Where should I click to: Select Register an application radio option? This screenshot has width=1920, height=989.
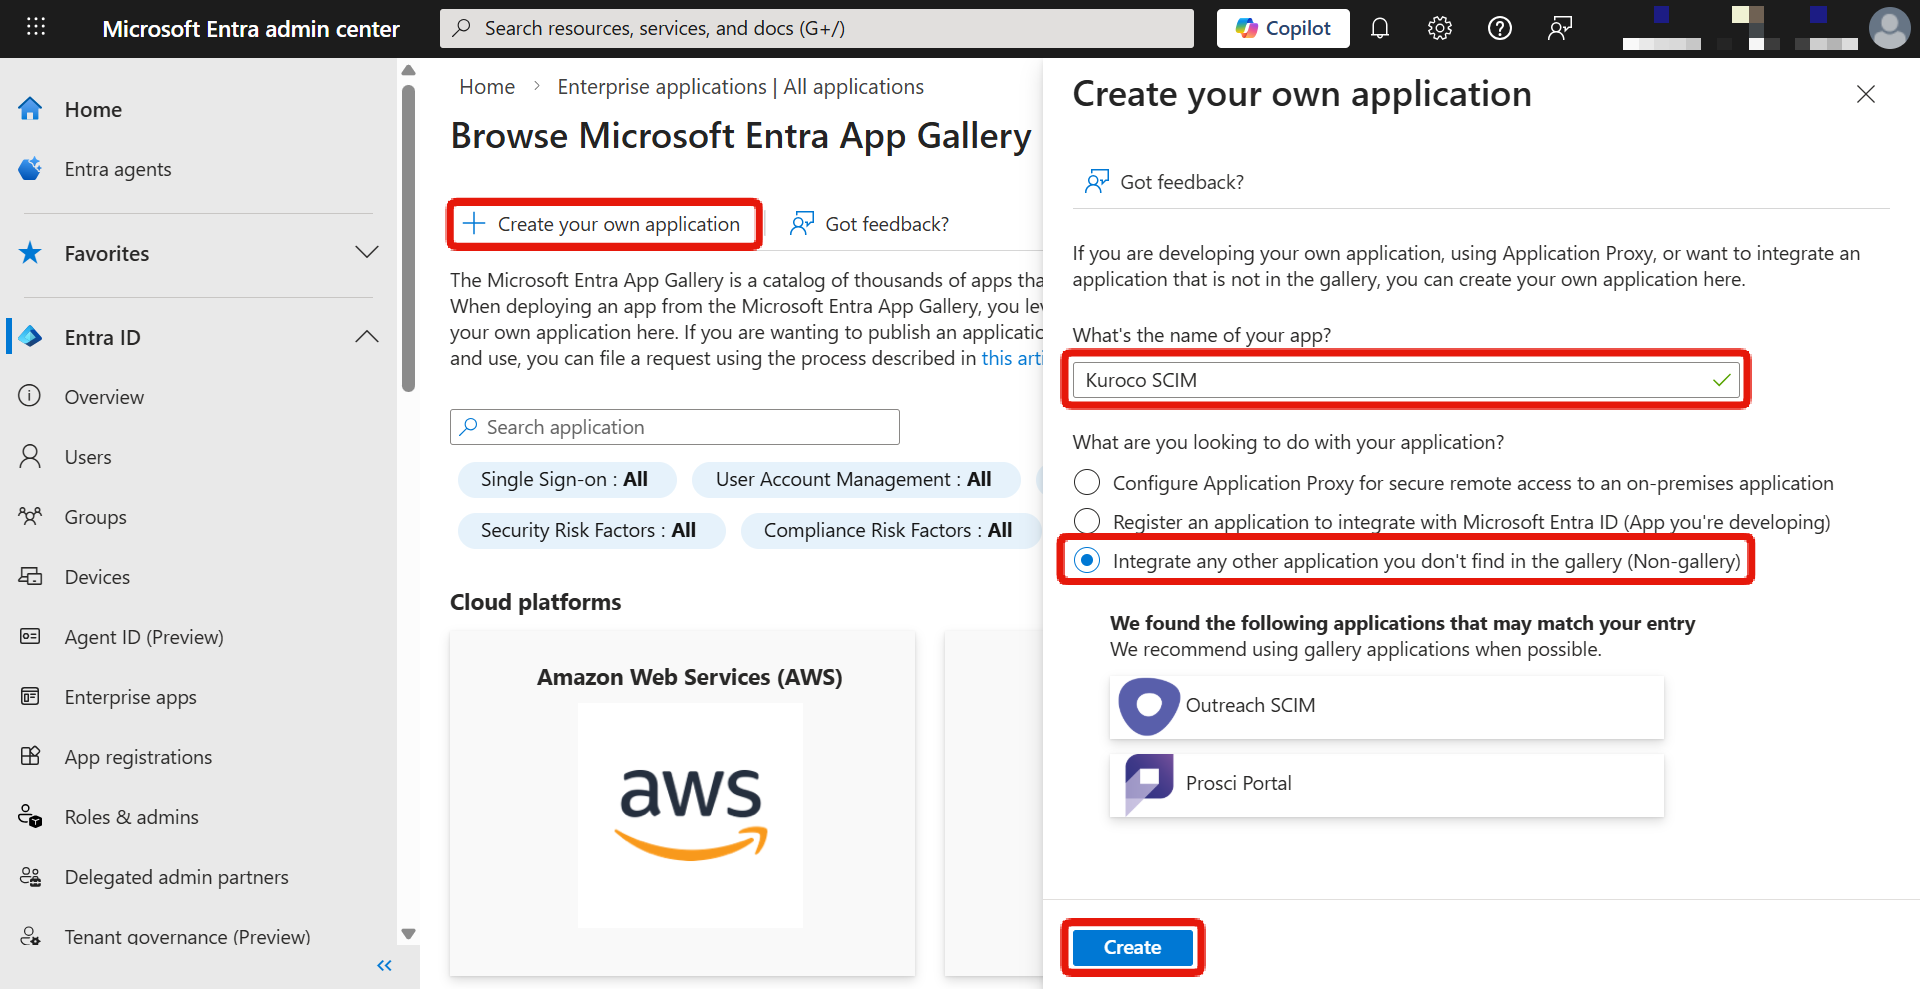[1087, 521]
